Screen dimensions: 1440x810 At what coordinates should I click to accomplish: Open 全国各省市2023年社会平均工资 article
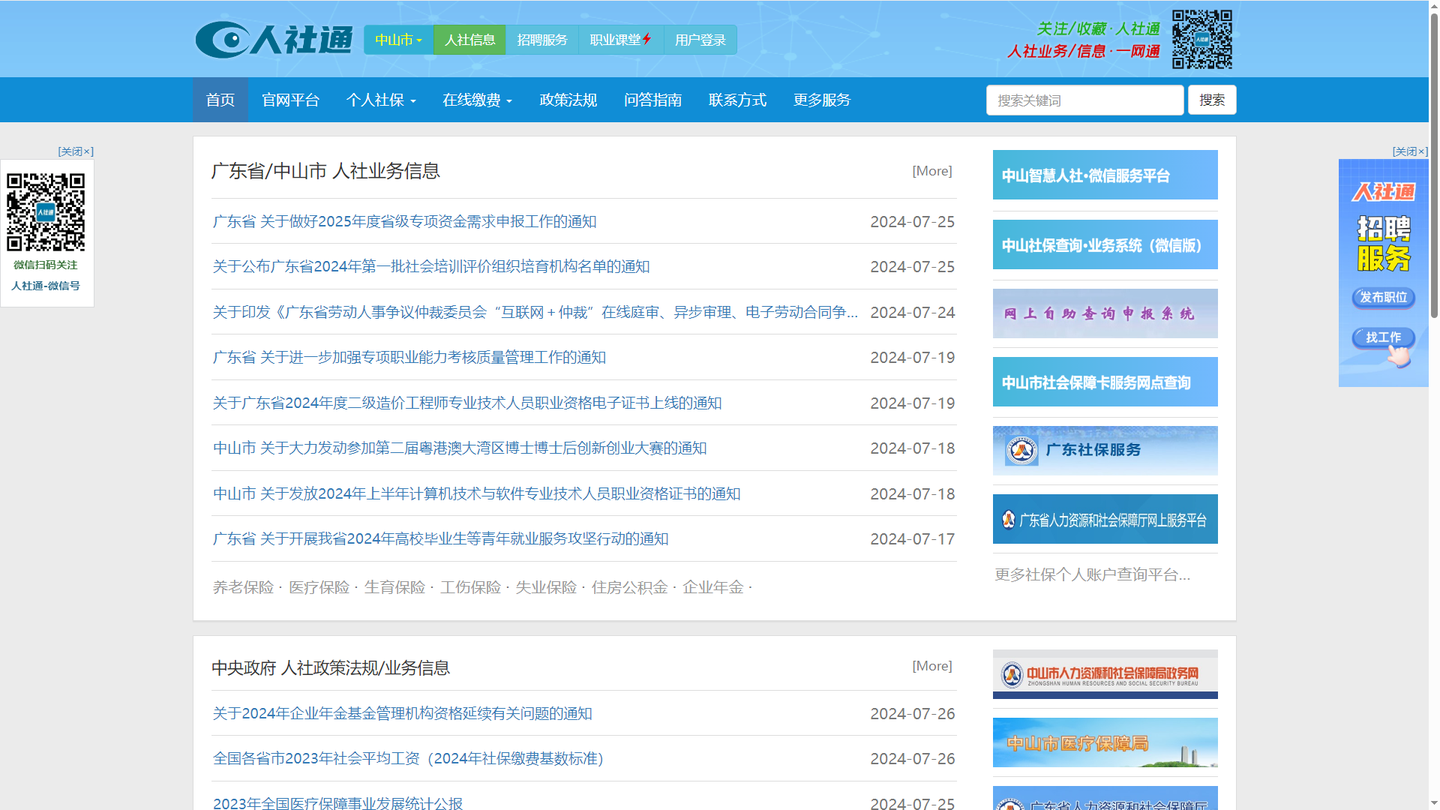[408, 759]
